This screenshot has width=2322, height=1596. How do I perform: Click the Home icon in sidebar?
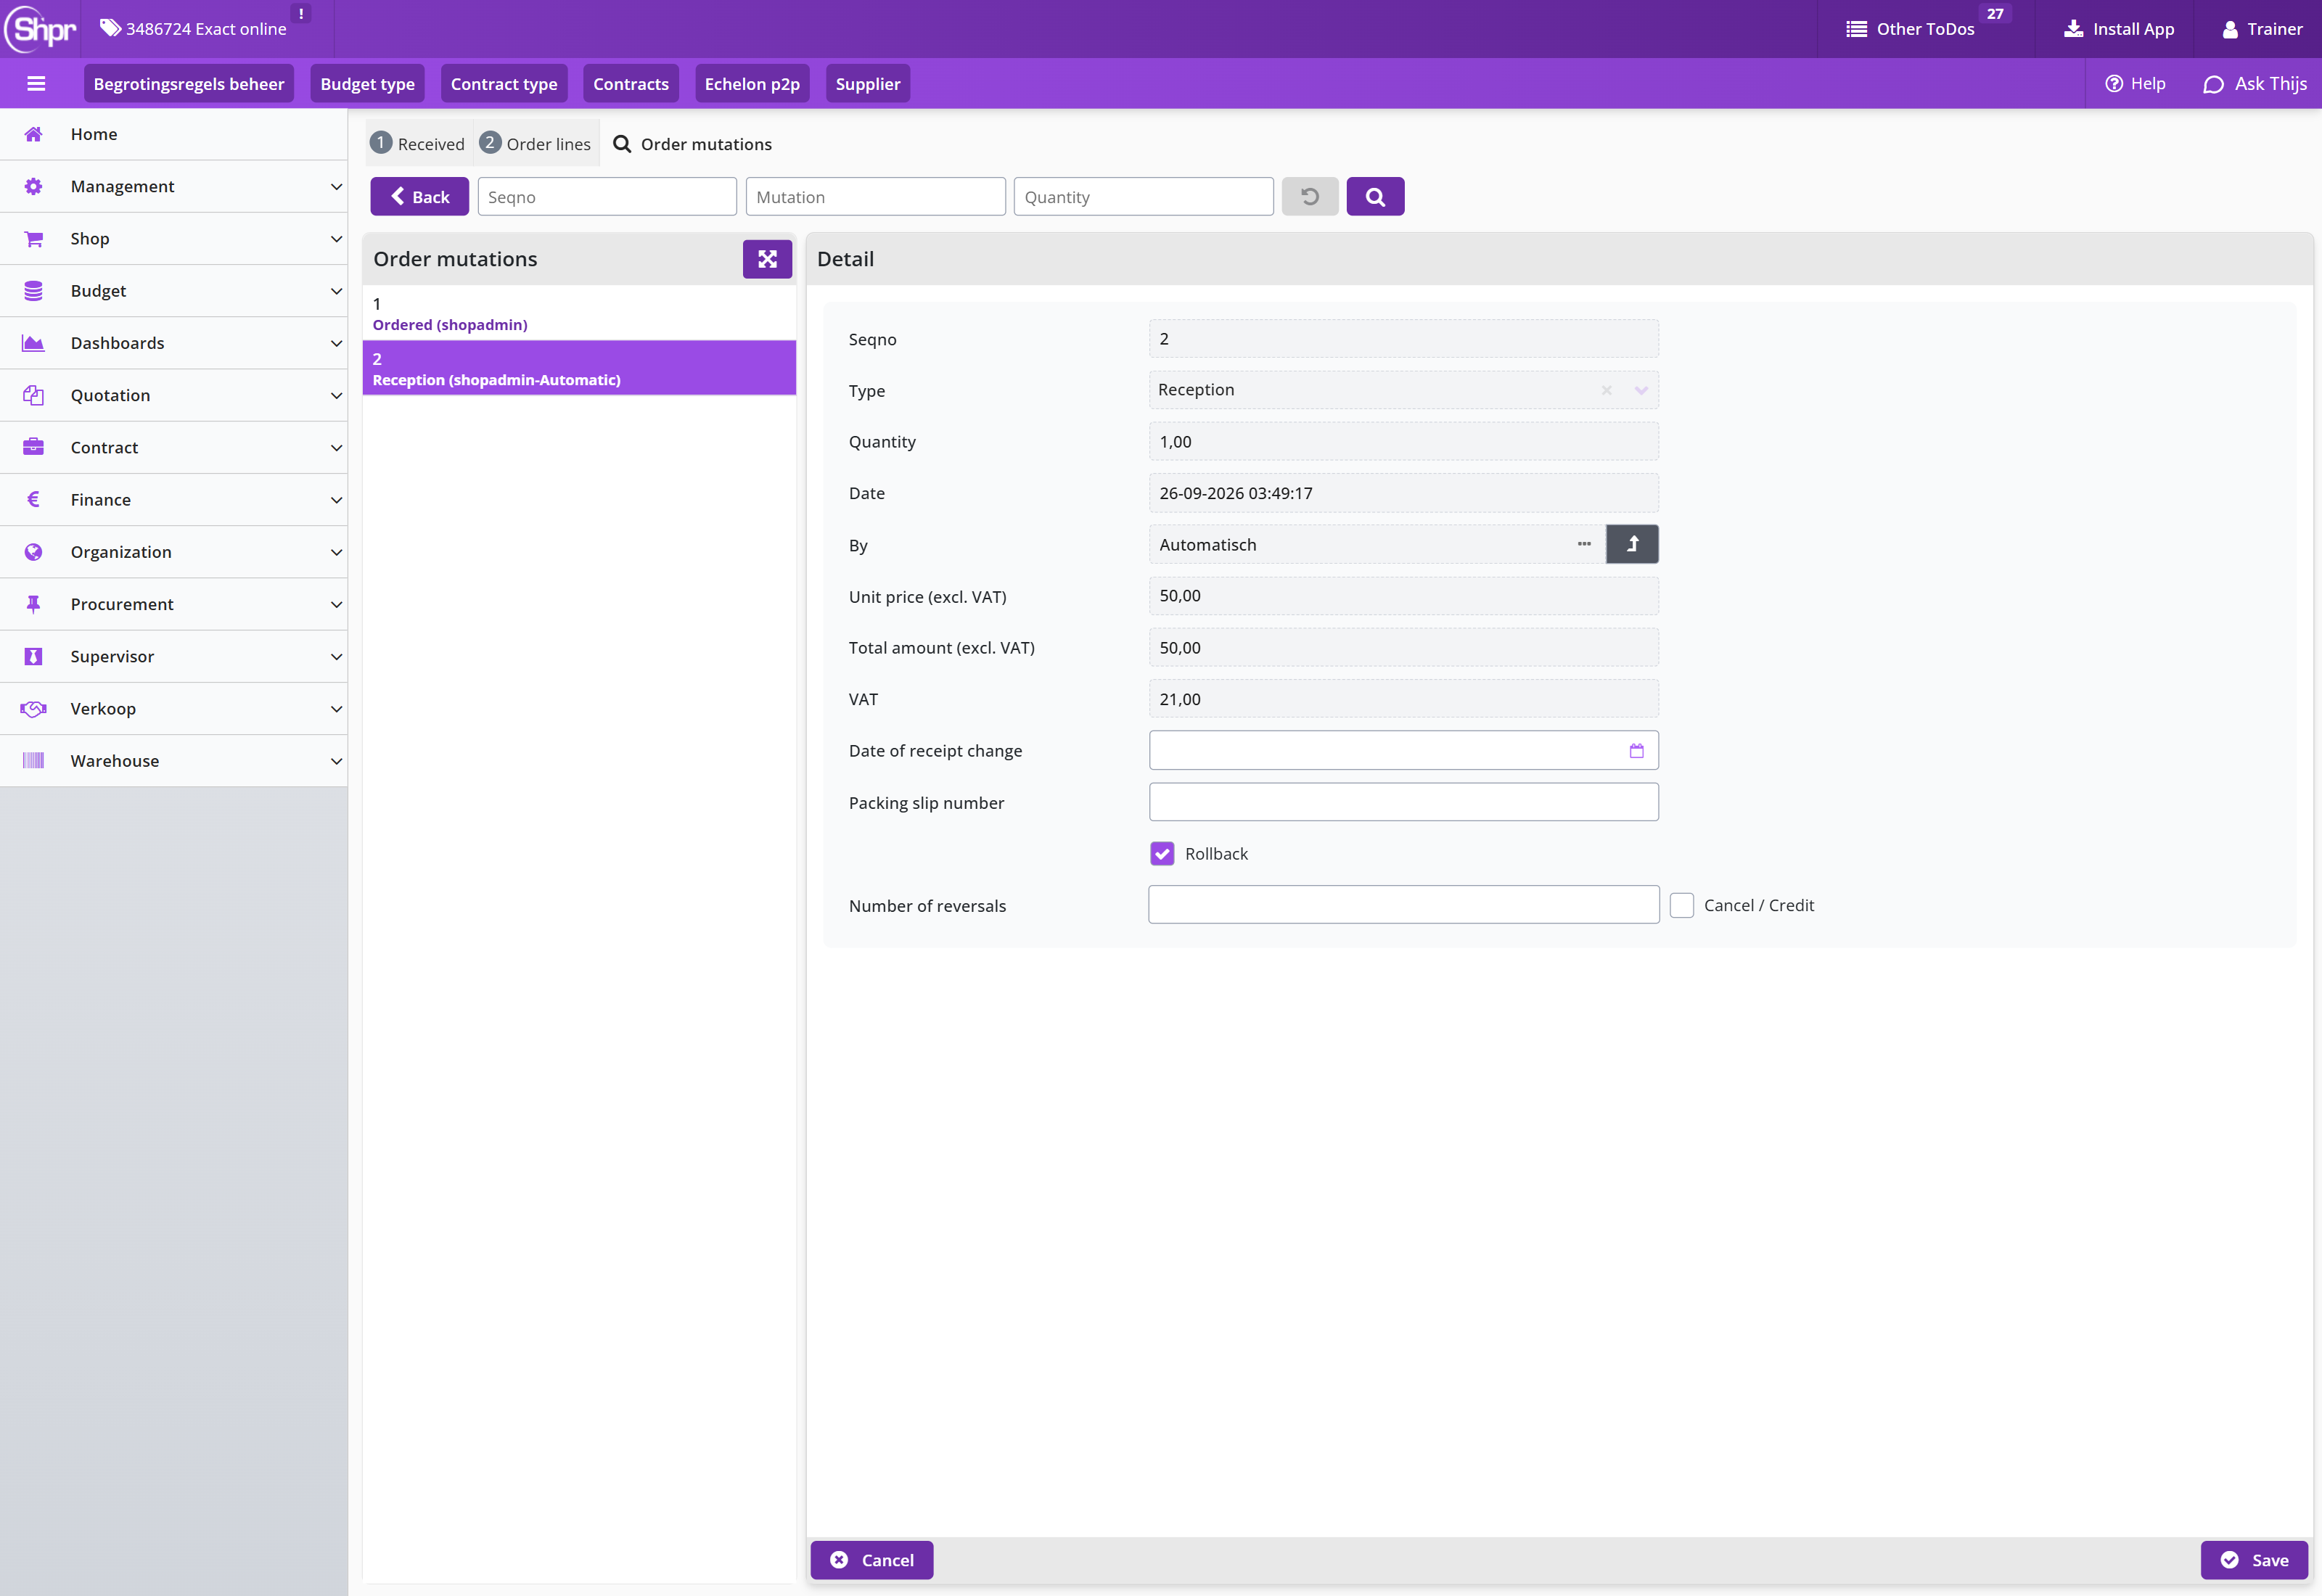33,134
